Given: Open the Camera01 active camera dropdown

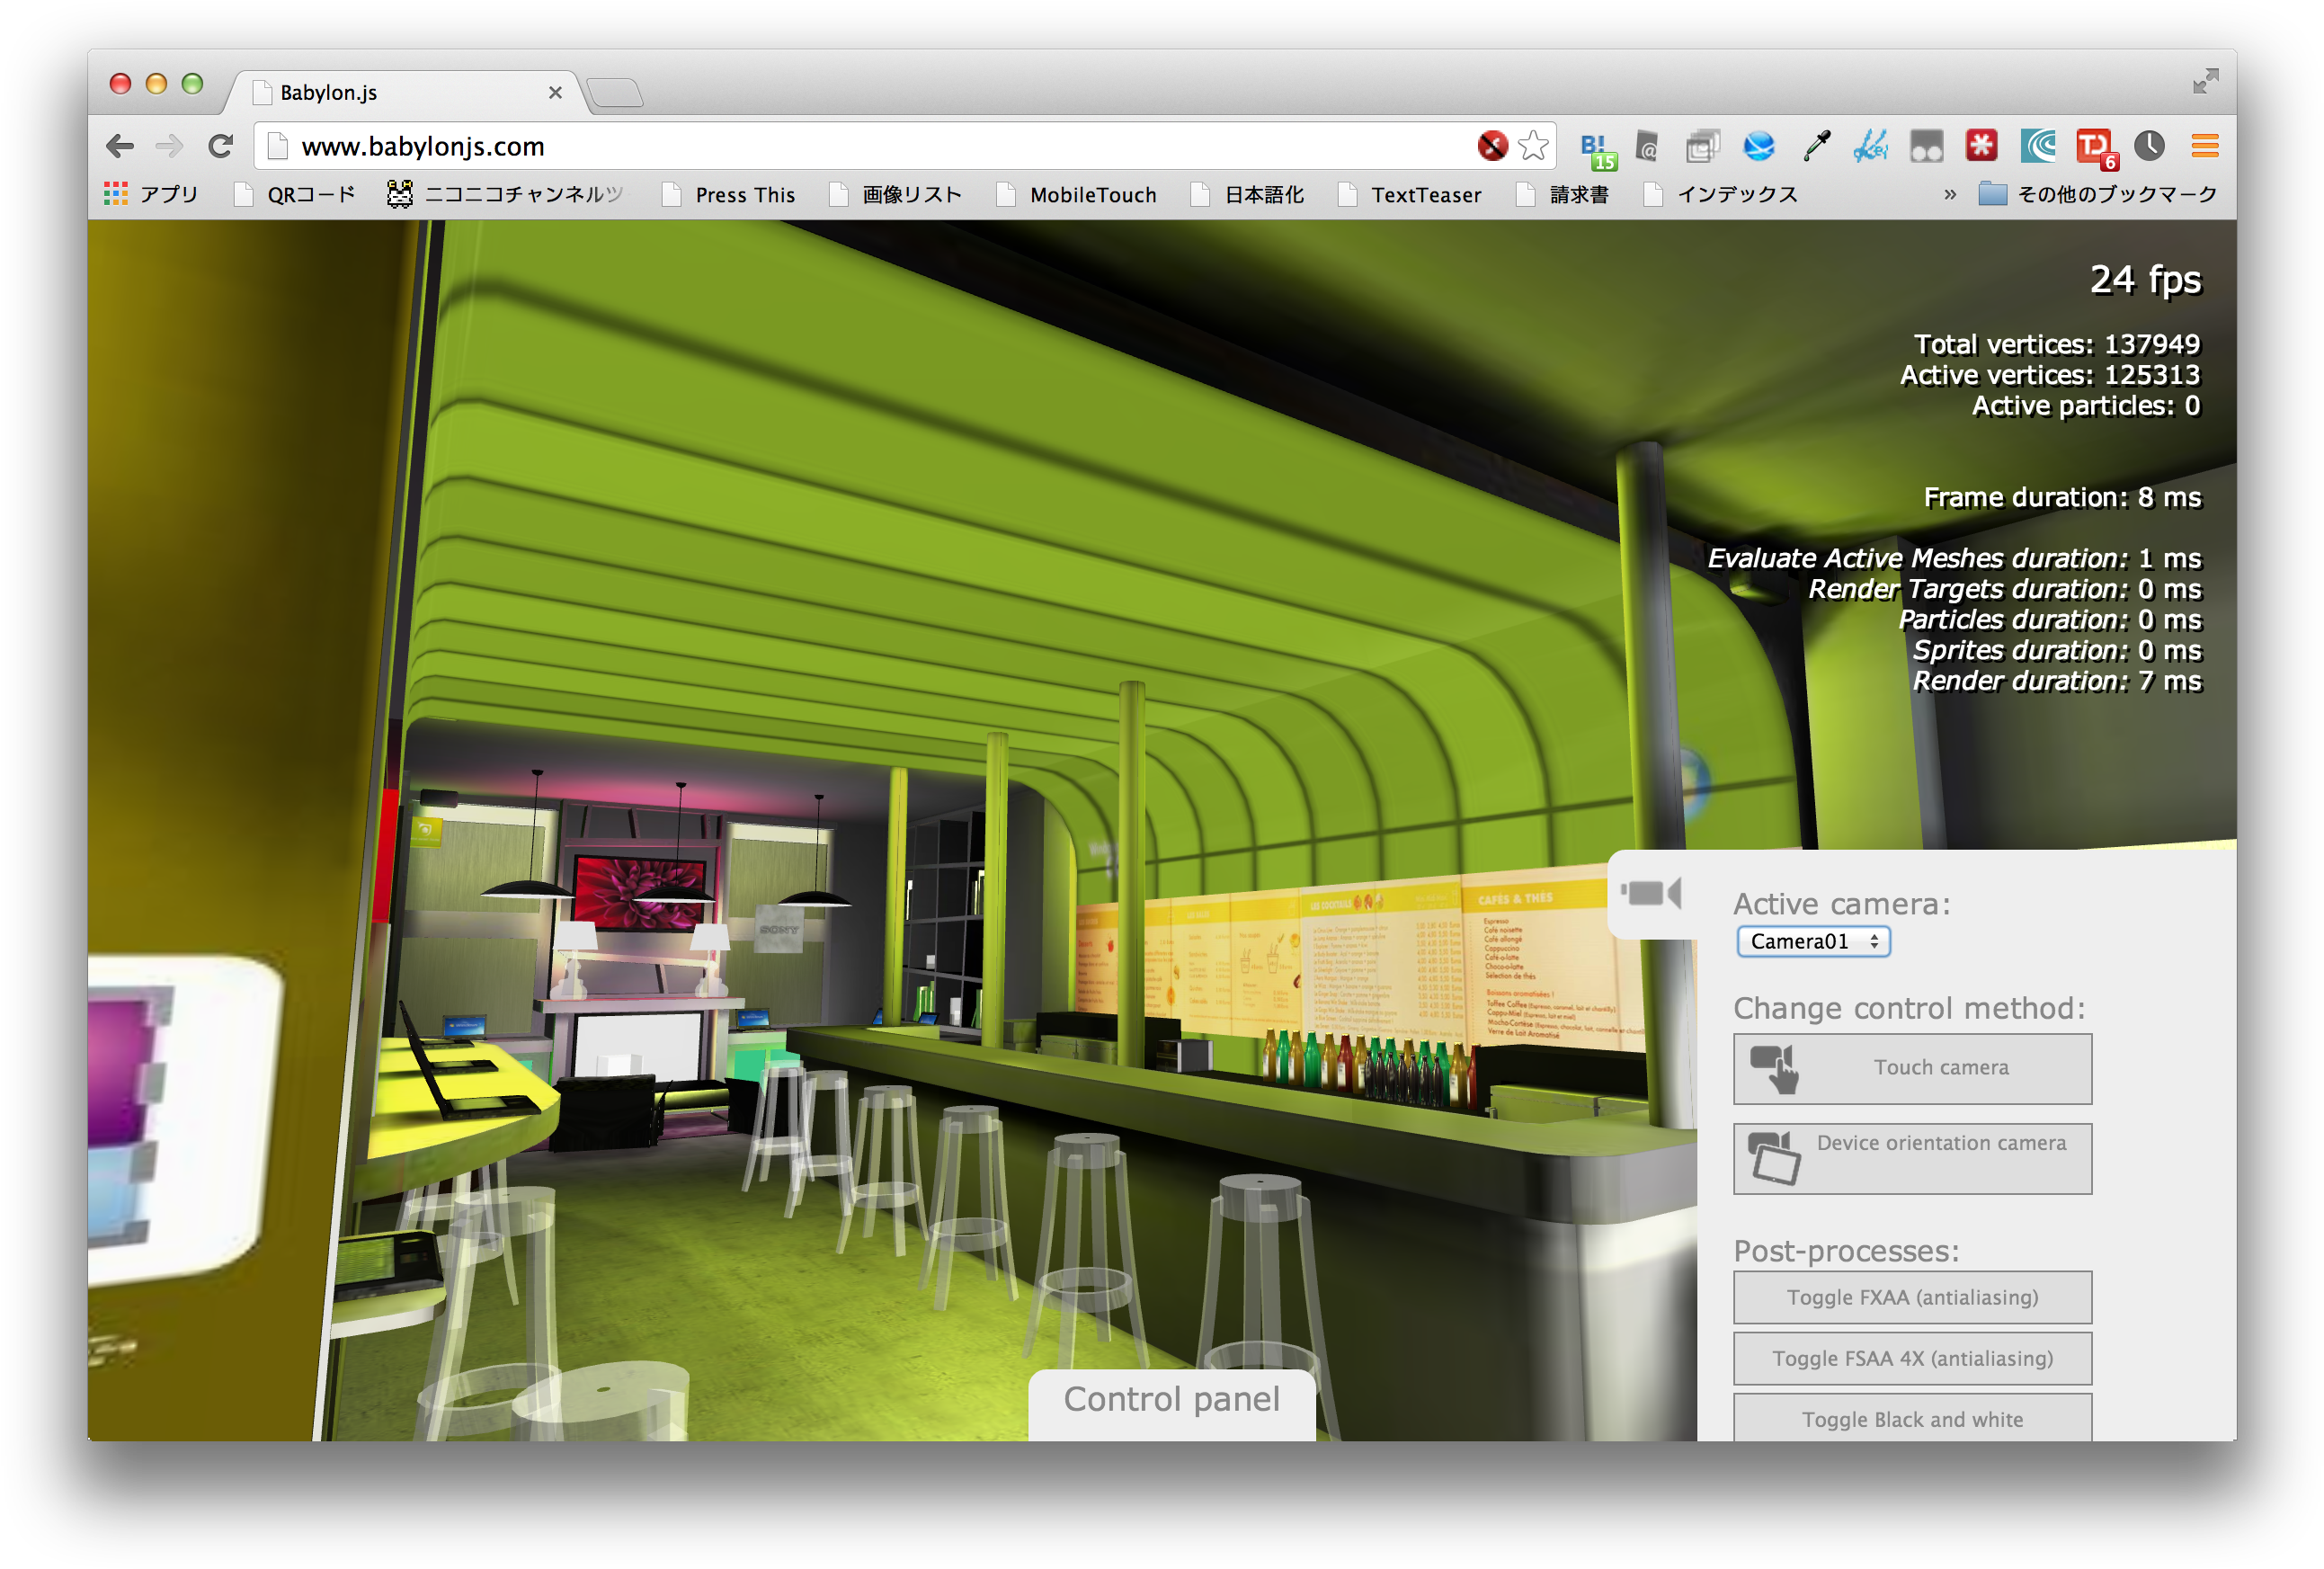Looking at the screenshot, I should click(x=1813, y=941).
